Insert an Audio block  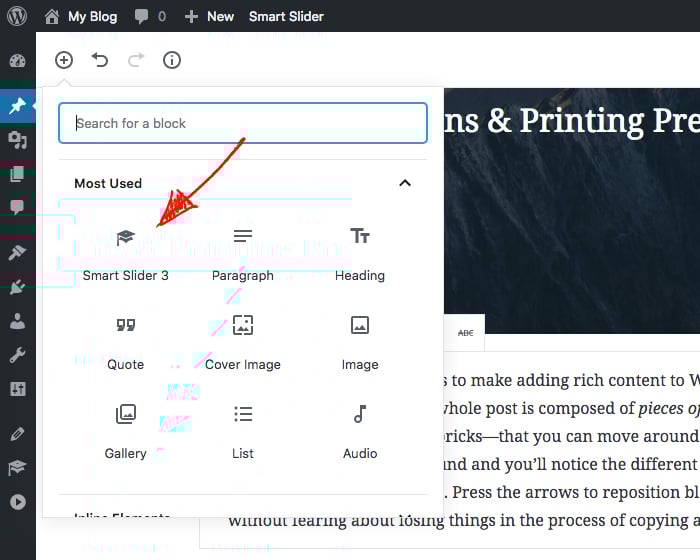tap(360, 432)
